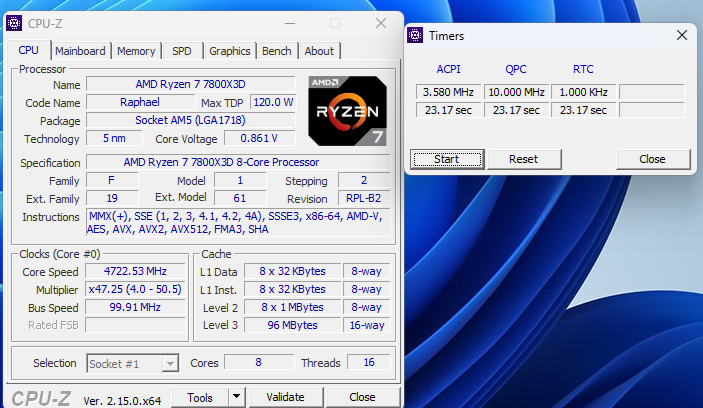Click the Tools button
703x408 pixels.
click(200, 397)
